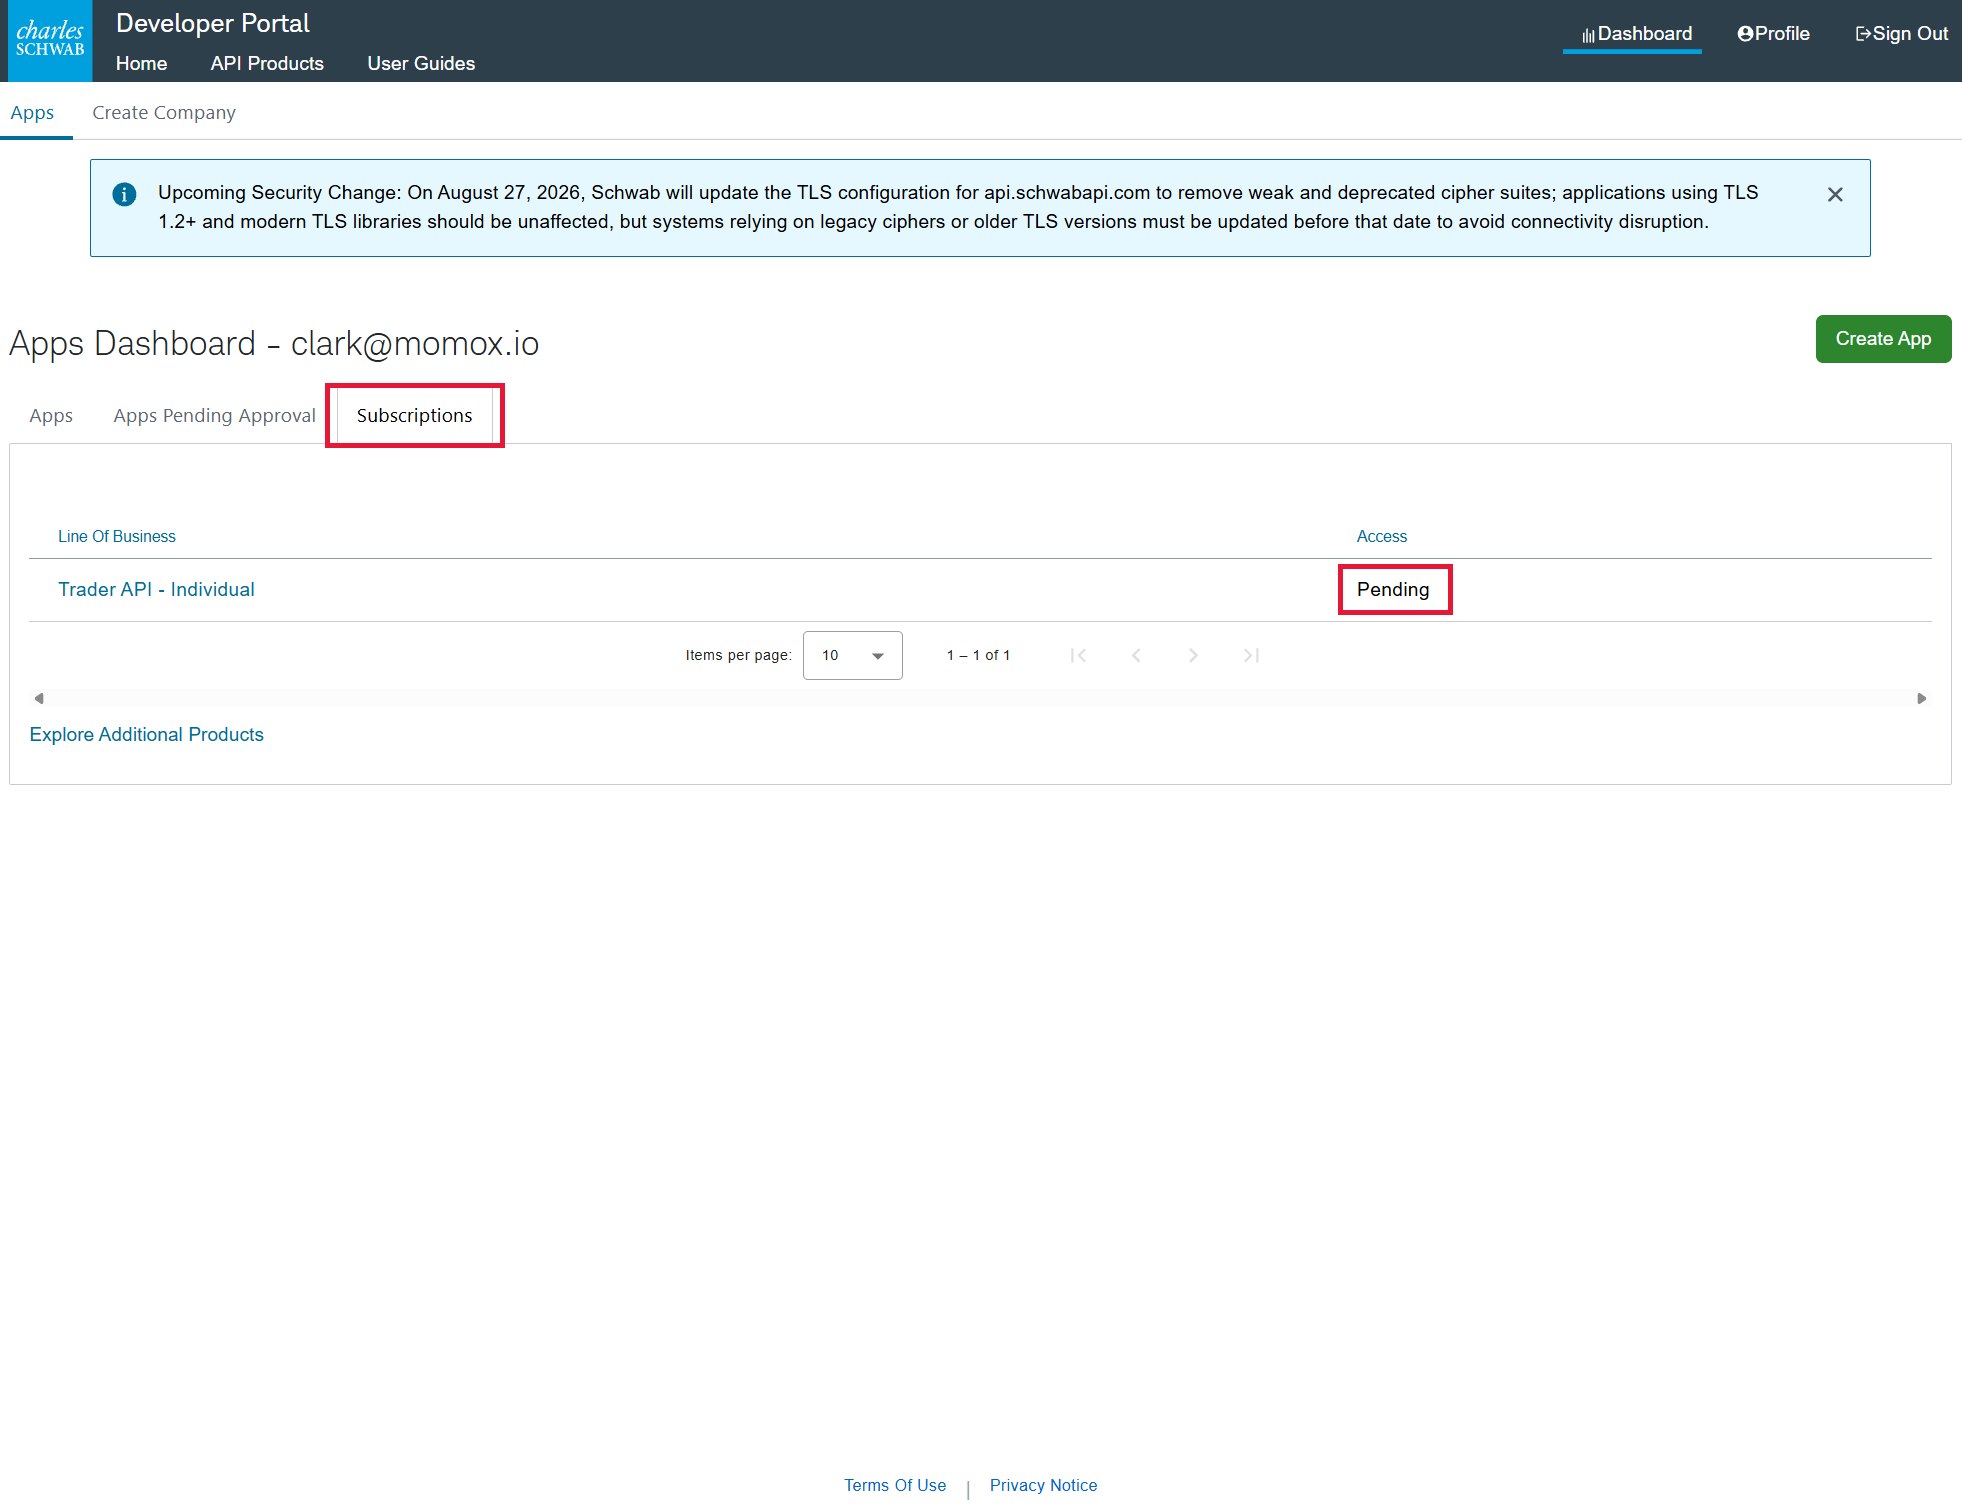Viewport: 1962px width, 1512px height.
Task: Click the '1 – 1 of 1' range label
Action: click(x=978, y=655)
